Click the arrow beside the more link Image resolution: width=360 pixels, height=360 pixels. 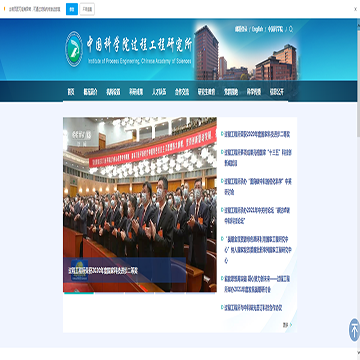click(x=291, y=325)
